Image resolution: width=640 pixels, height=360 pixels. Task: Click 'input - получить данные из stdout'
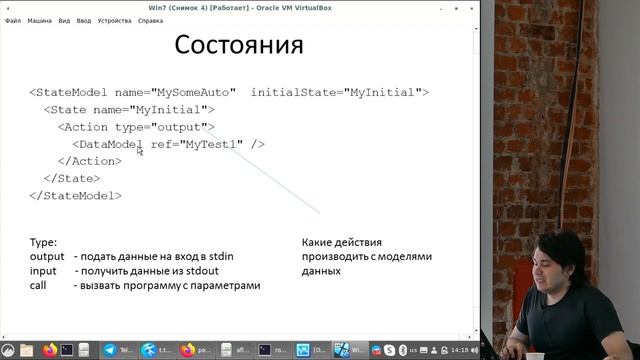point(124,271)
